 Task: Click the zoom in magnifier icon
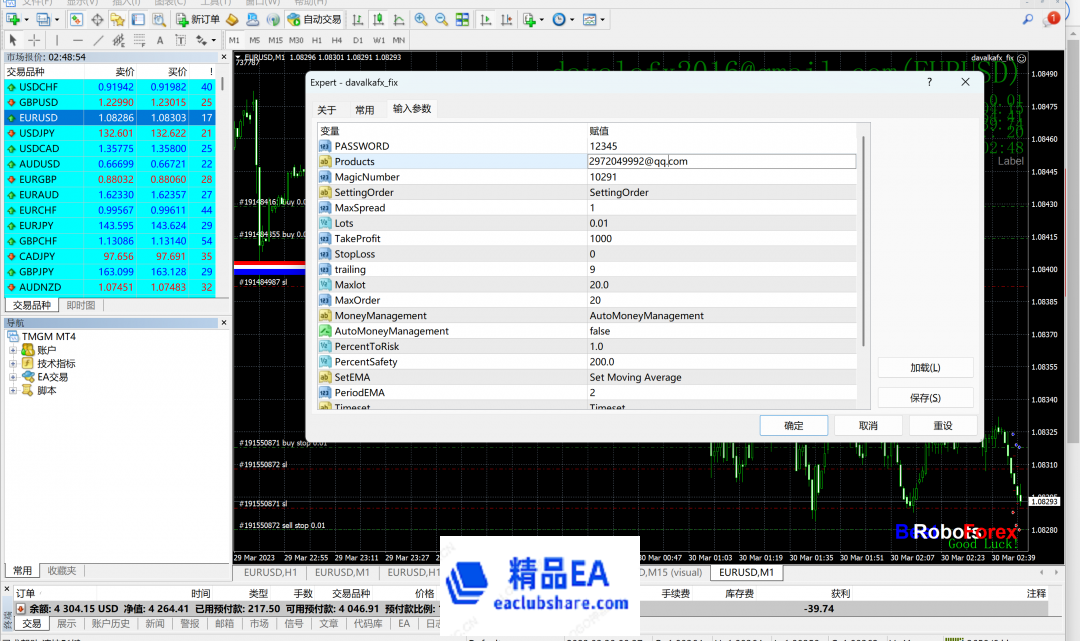[x=421, y=19]
